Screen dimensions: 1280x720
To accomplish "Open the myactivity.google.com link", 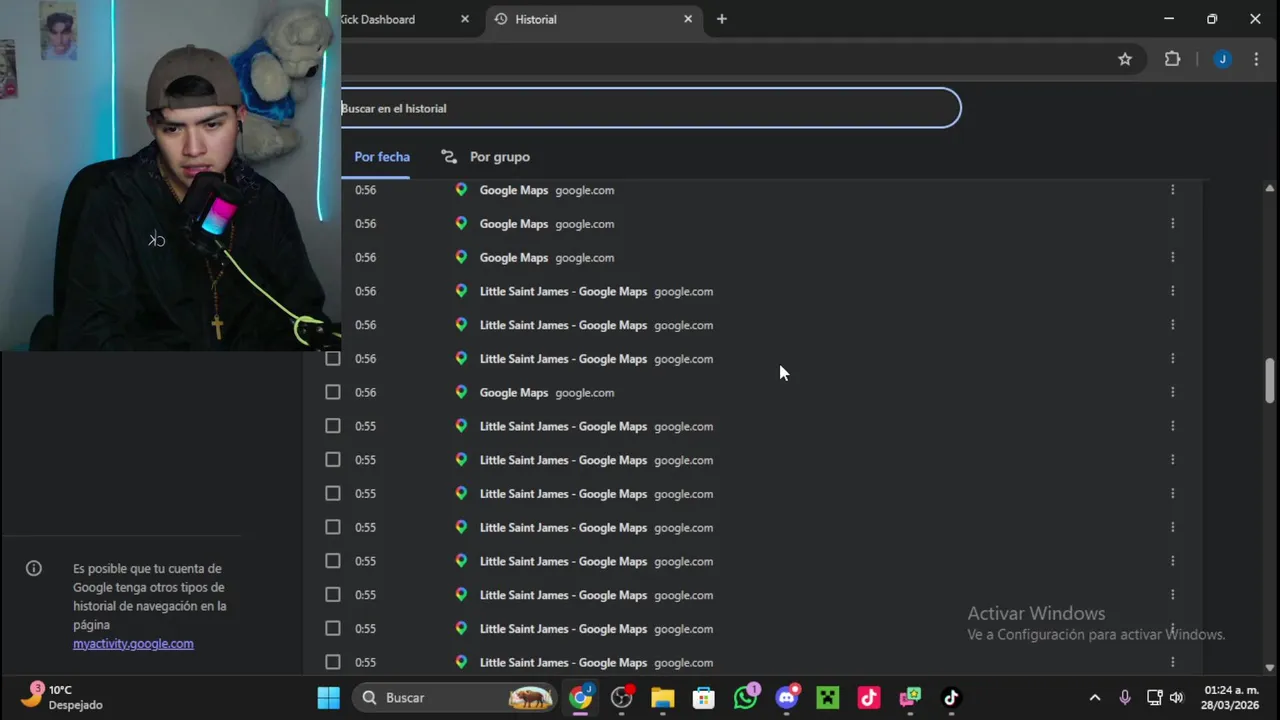I will [133, 644].
